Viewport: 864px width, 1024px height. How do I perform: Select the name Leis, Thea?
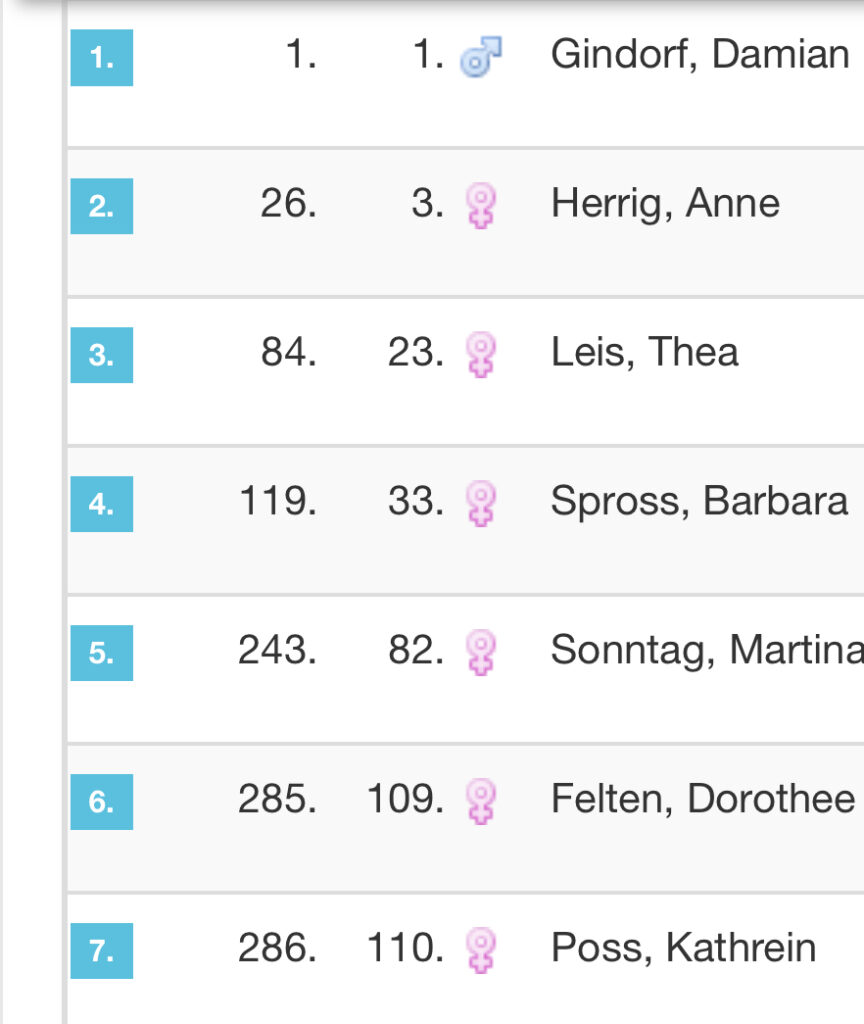(644, 352)
